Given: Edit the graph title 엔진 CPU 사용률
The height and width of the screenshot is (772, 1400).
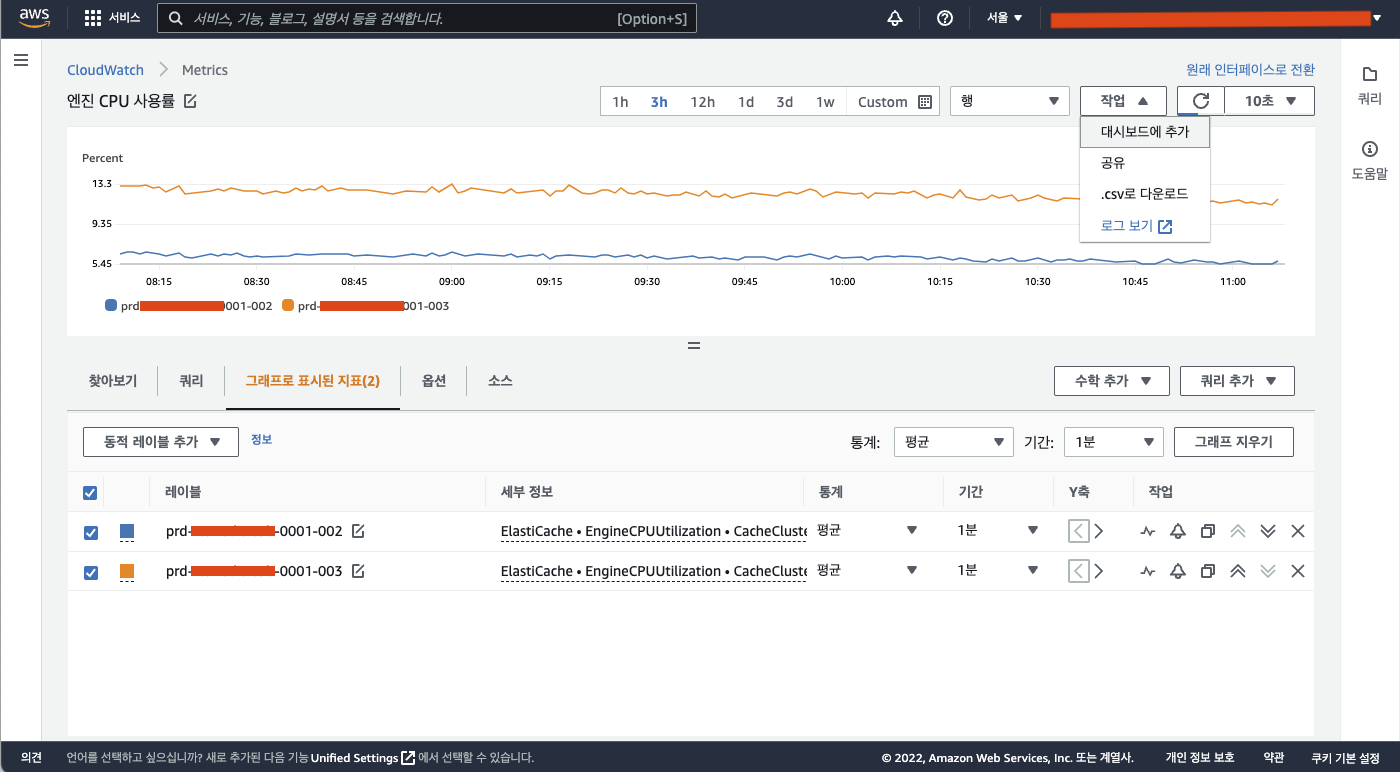Looking at the screenshot, I should click(x=191, y=101).
